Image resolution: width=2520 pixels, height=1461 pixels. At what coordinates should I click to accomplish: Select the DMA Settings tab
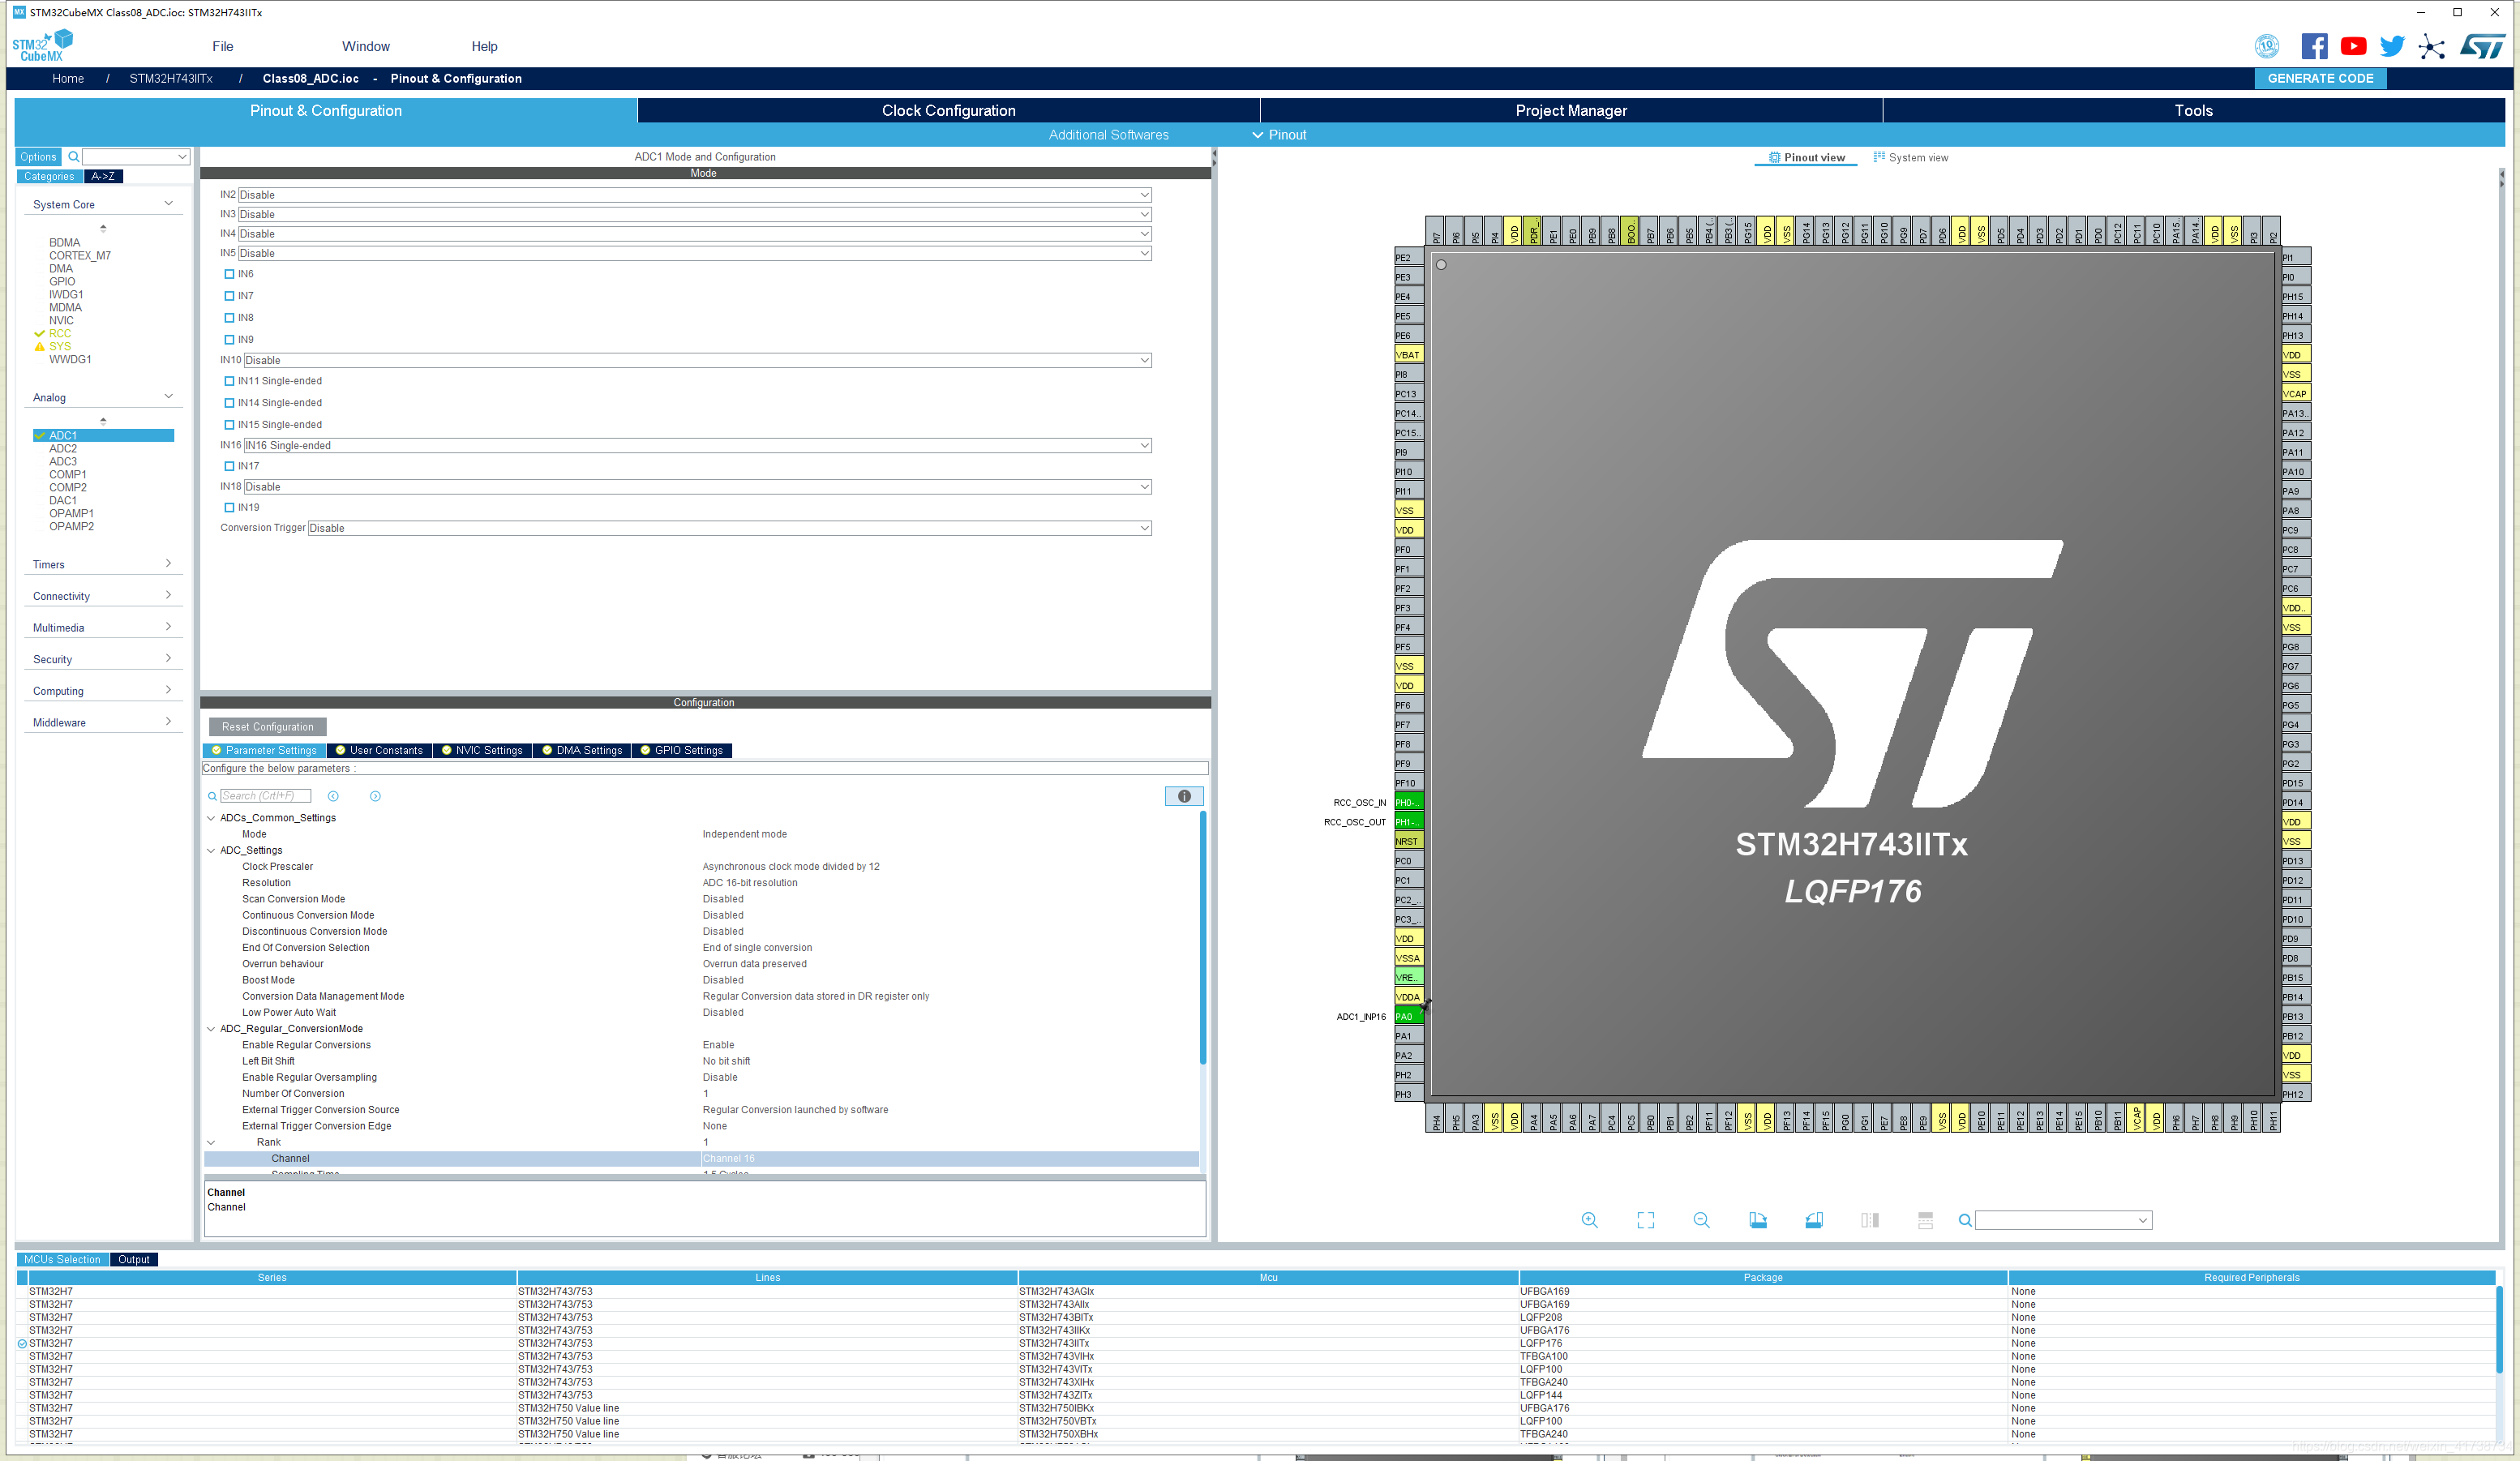click(x=588, y=750)
